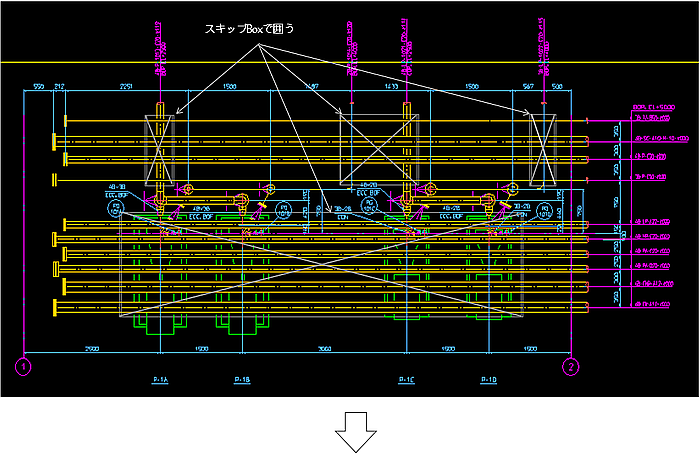
Task: Click the PG instrument circle on far right
Action: pyautogui.click(x=545, y=209)
